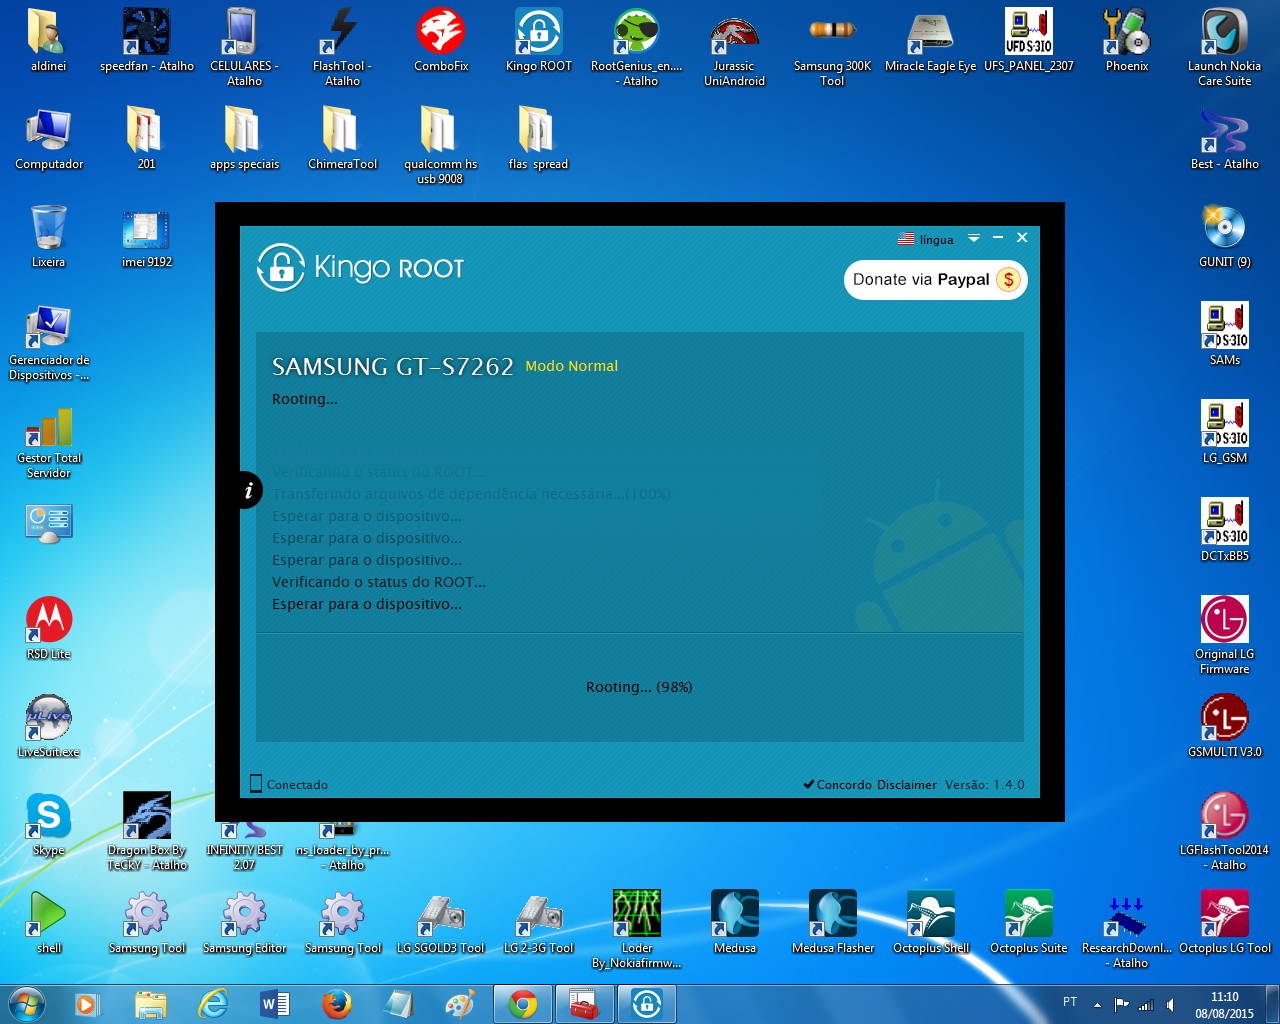Expand the Kingo ROOT menu triangle
The image size is (1280, 1024).
coord(973,238)
